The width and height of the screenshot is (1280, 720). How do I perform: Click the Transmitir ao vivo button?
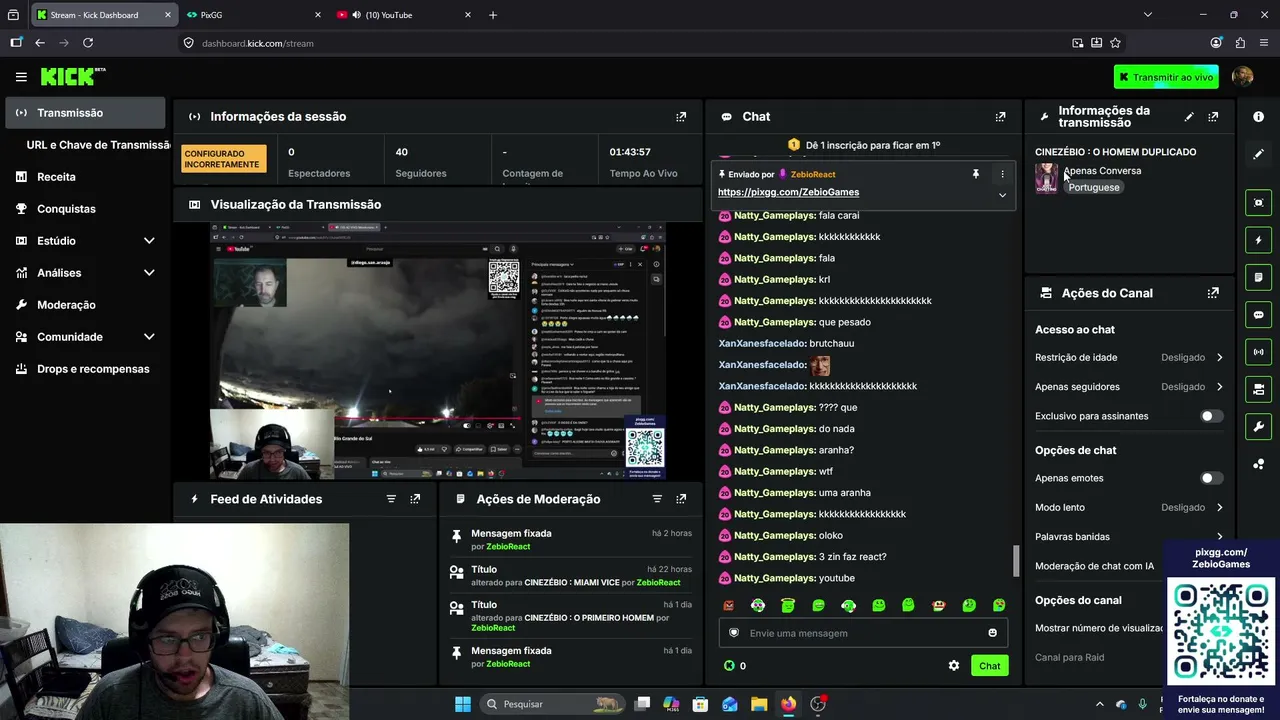1166,77
